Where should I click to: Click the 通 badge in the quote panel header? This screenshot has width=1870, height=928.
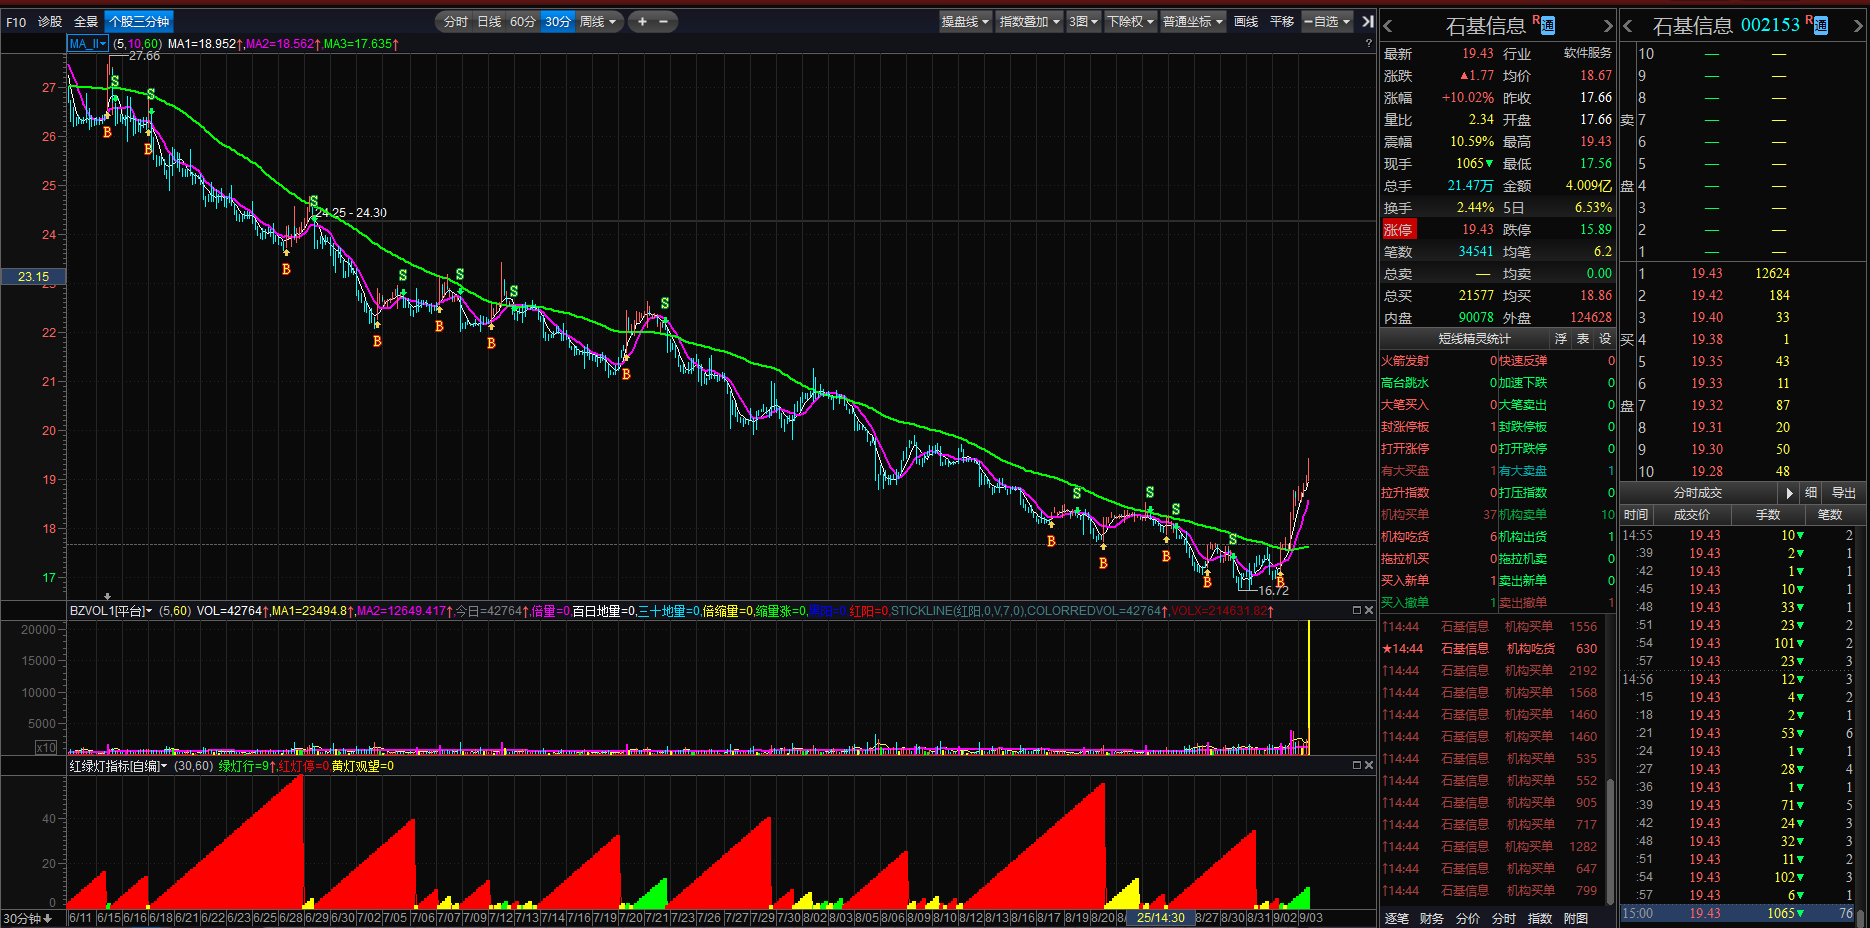[1547, 26]
